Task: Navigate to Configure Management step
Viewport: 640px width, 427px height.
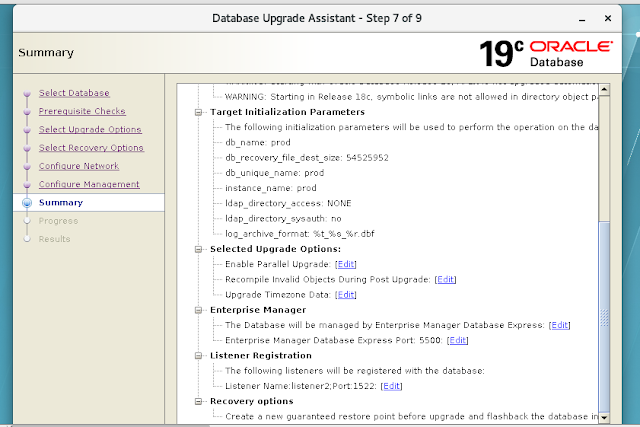Action: [x=89, y=185]
